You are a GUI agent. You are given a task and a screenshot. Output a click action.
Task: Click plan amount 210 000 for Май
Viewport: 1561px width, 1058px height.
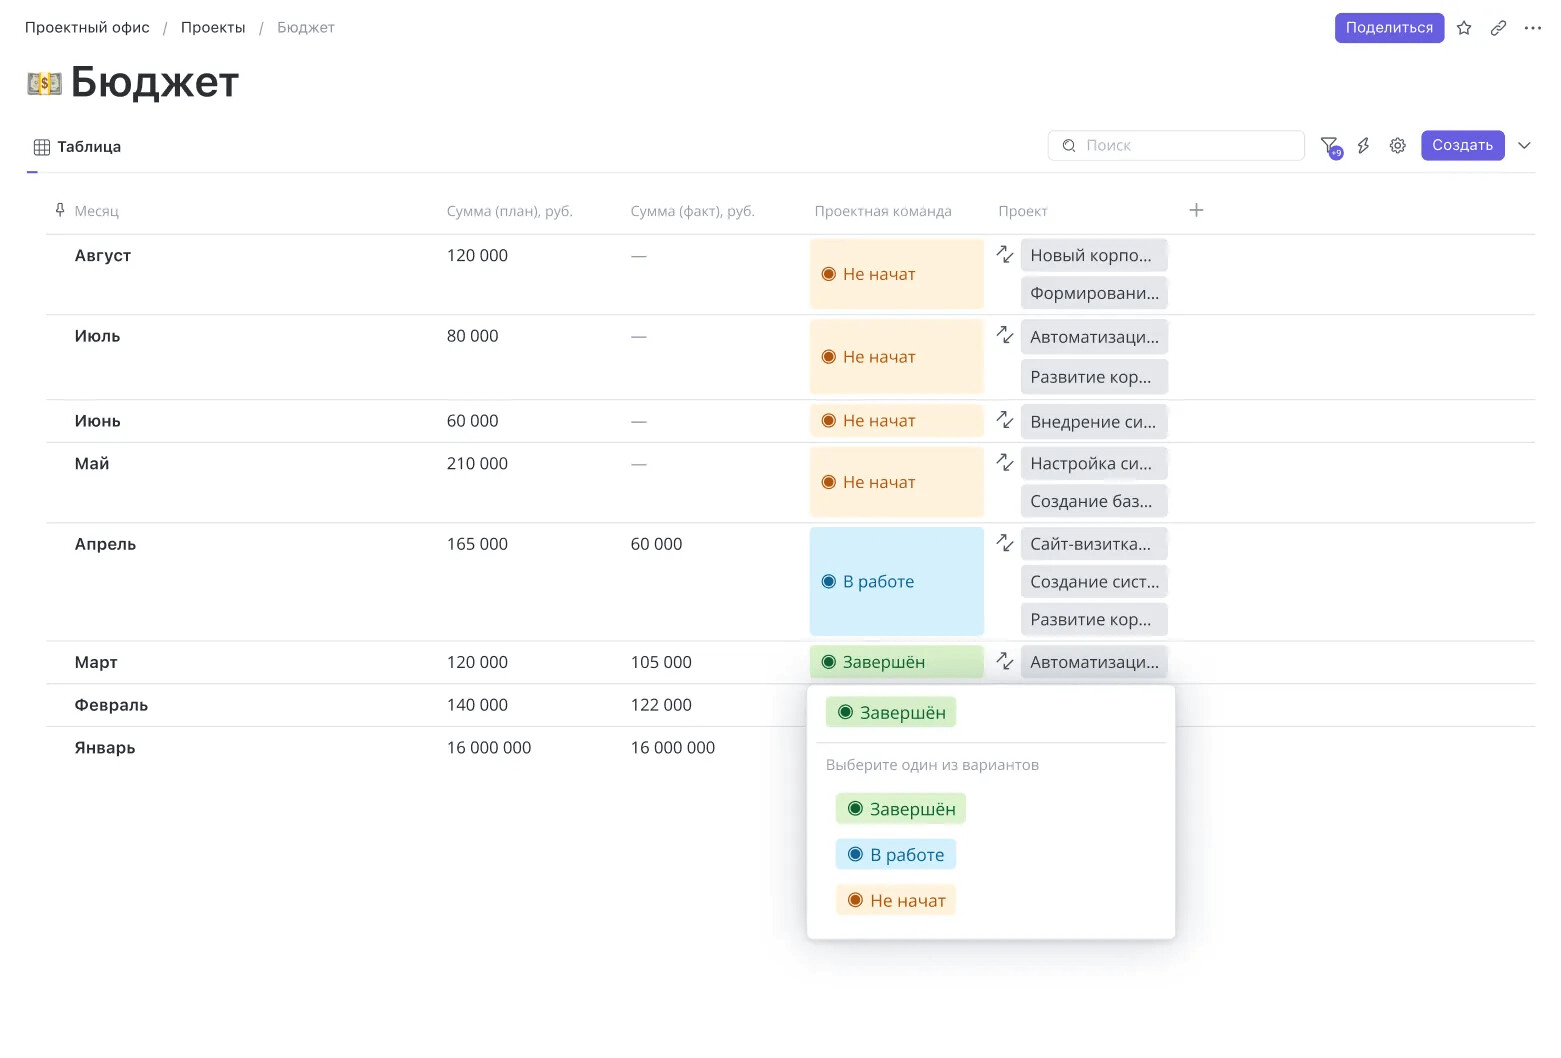[477, 463]
